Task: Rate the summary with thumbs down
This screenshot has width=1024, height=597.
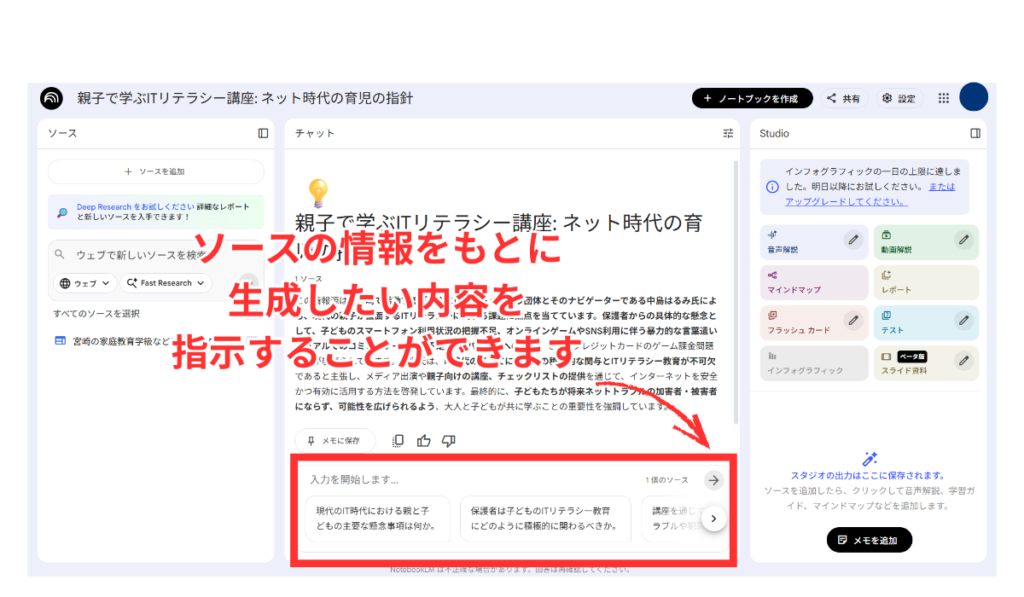Action: (449, 440)
